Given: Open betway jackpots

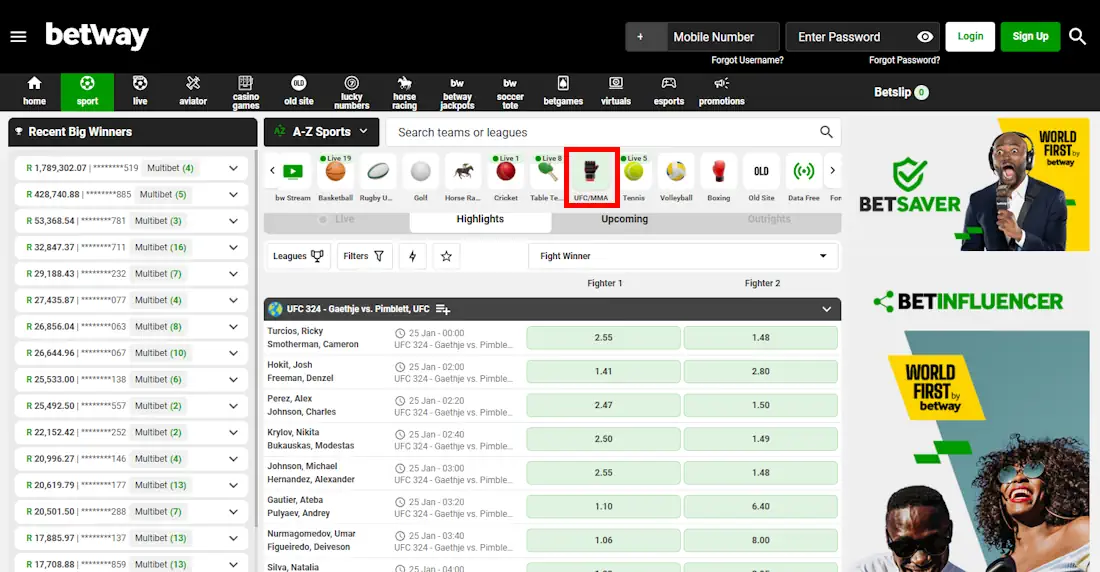Looking at the screenshot, I should point(457,92).
